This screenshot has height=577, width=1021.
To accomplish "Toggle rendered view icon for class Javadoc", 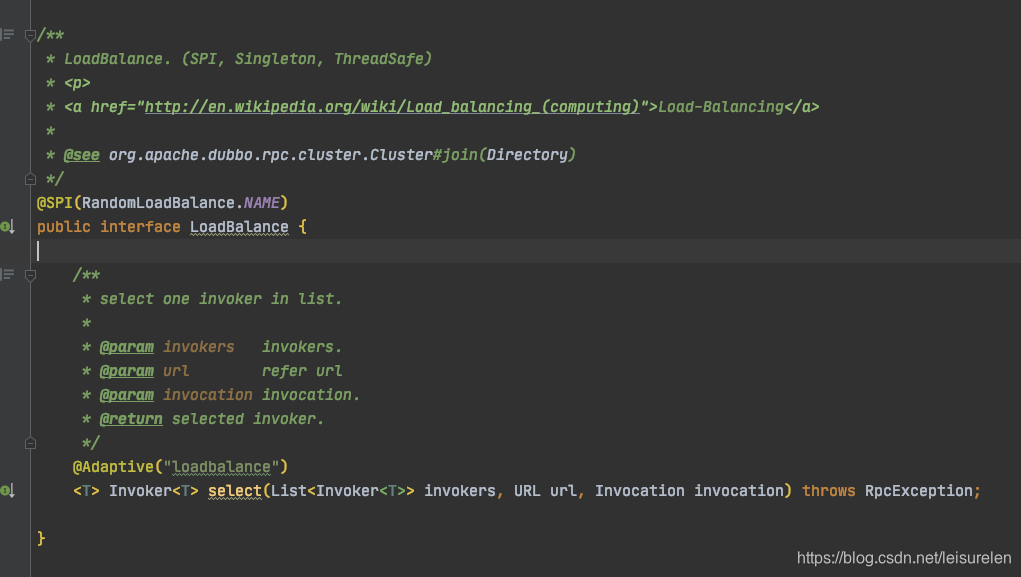I will pos(7,34).
